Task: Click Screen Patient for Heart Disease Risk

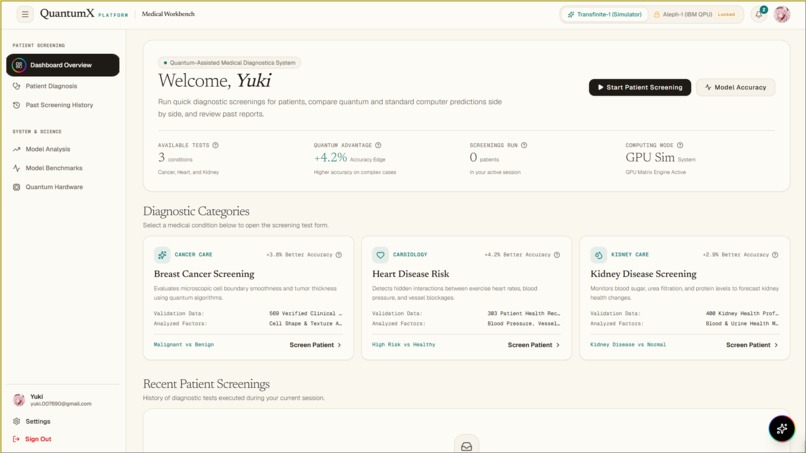Action: pyautogui.click(x=534, y=345)
